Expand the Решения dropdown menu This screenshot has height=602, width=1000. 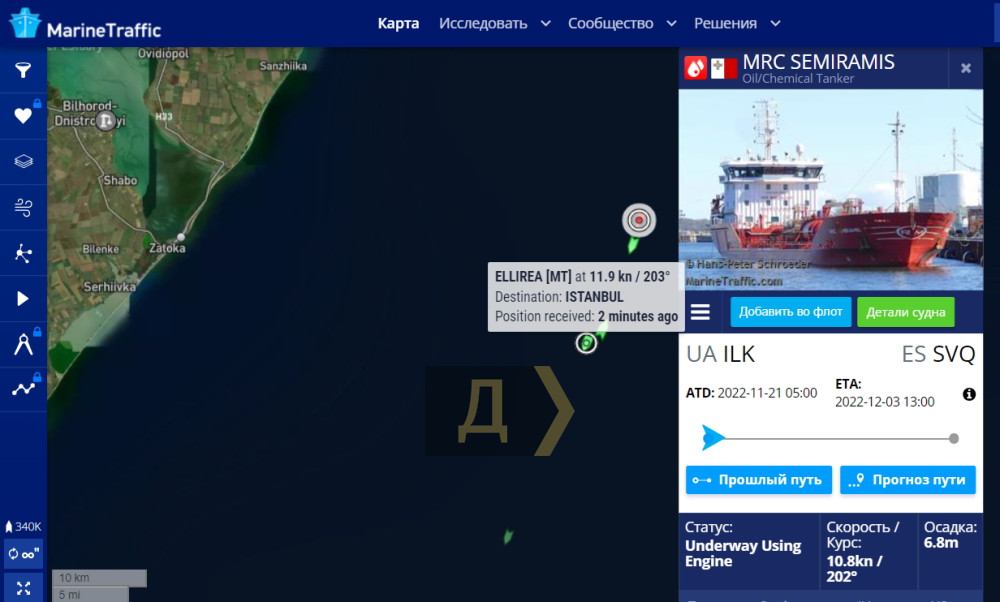pos(737,24)
